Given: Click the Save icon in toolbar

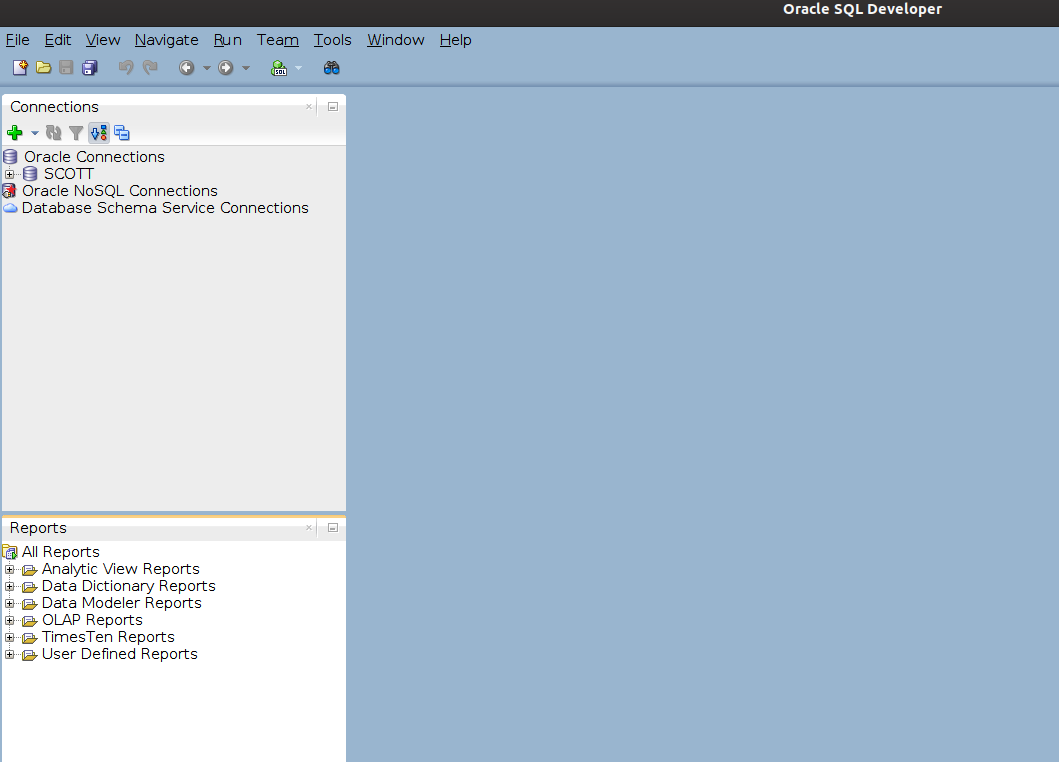Looking at the screenshot, I should pos(66,68).
